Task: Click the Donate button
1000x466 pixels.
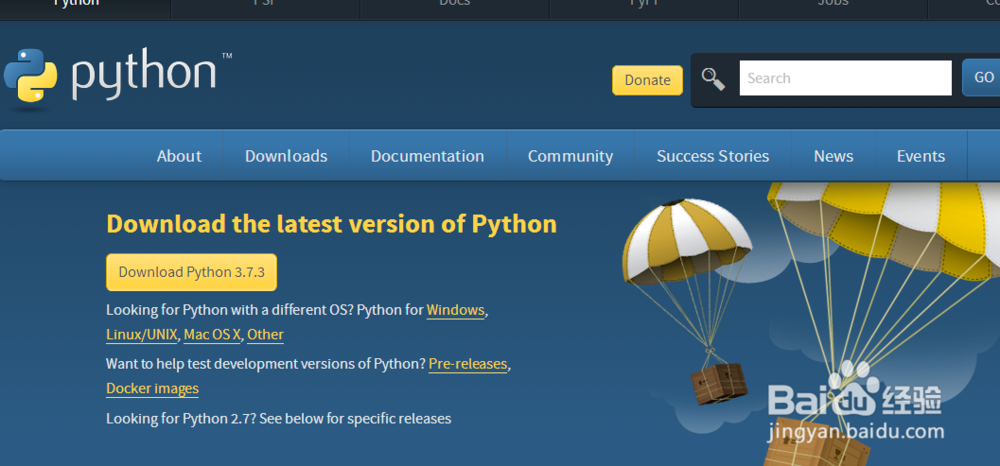Action: point(647,80)
